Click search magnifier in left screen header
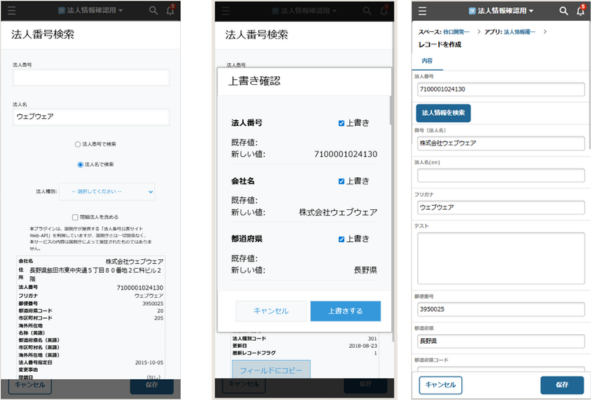The image size is (600, 400). pos(153,10)
